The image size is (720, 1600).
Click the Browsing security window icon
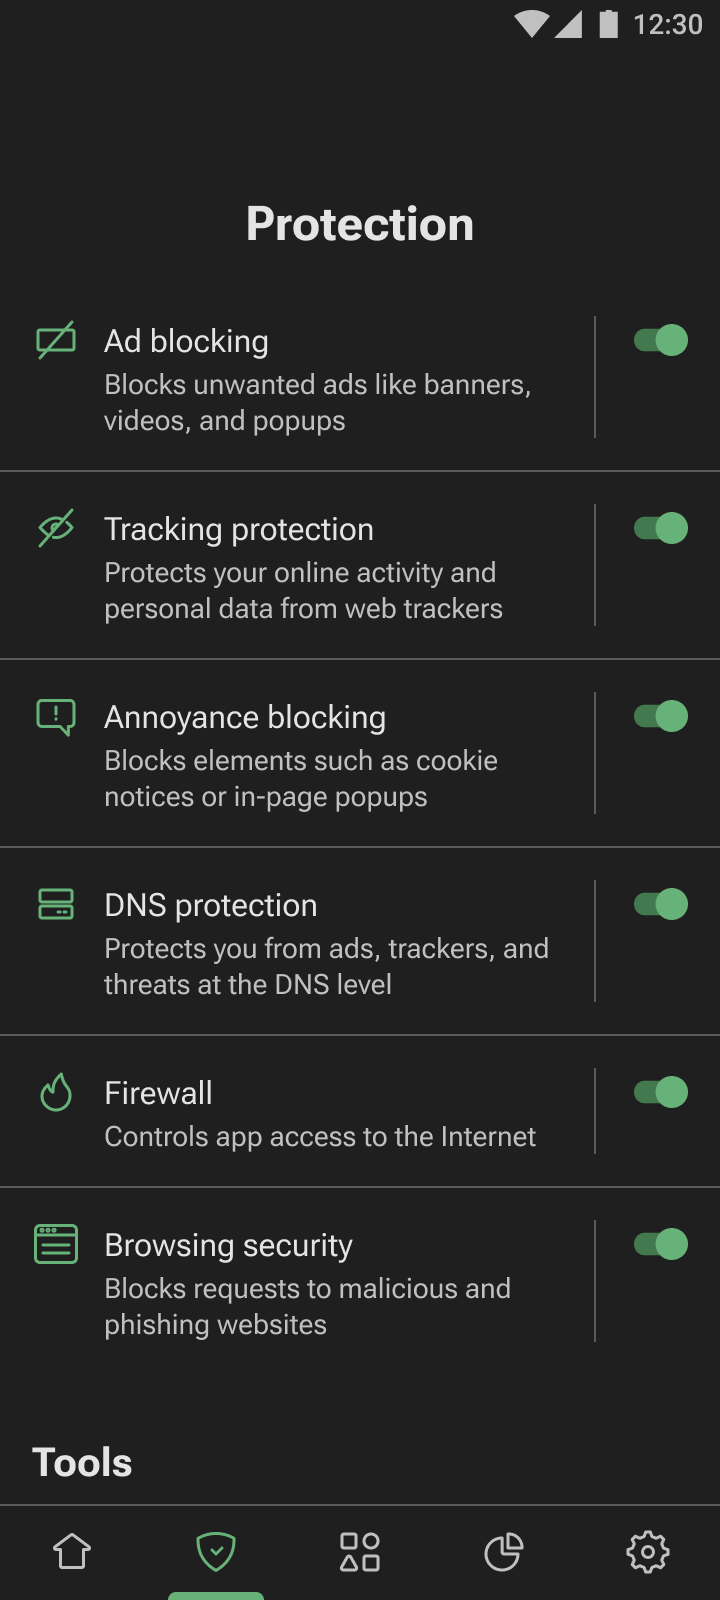[56, 1244]
